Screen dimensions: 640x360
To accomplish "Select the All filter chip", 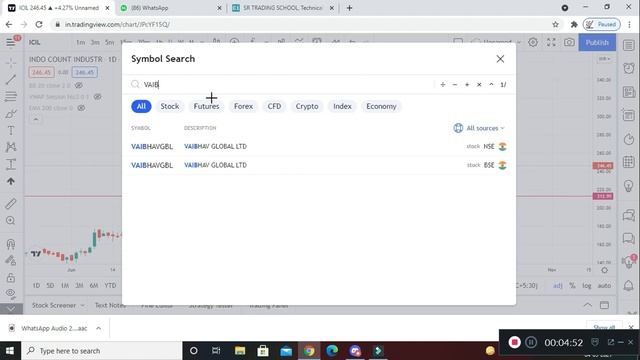I will pos(141,106).
